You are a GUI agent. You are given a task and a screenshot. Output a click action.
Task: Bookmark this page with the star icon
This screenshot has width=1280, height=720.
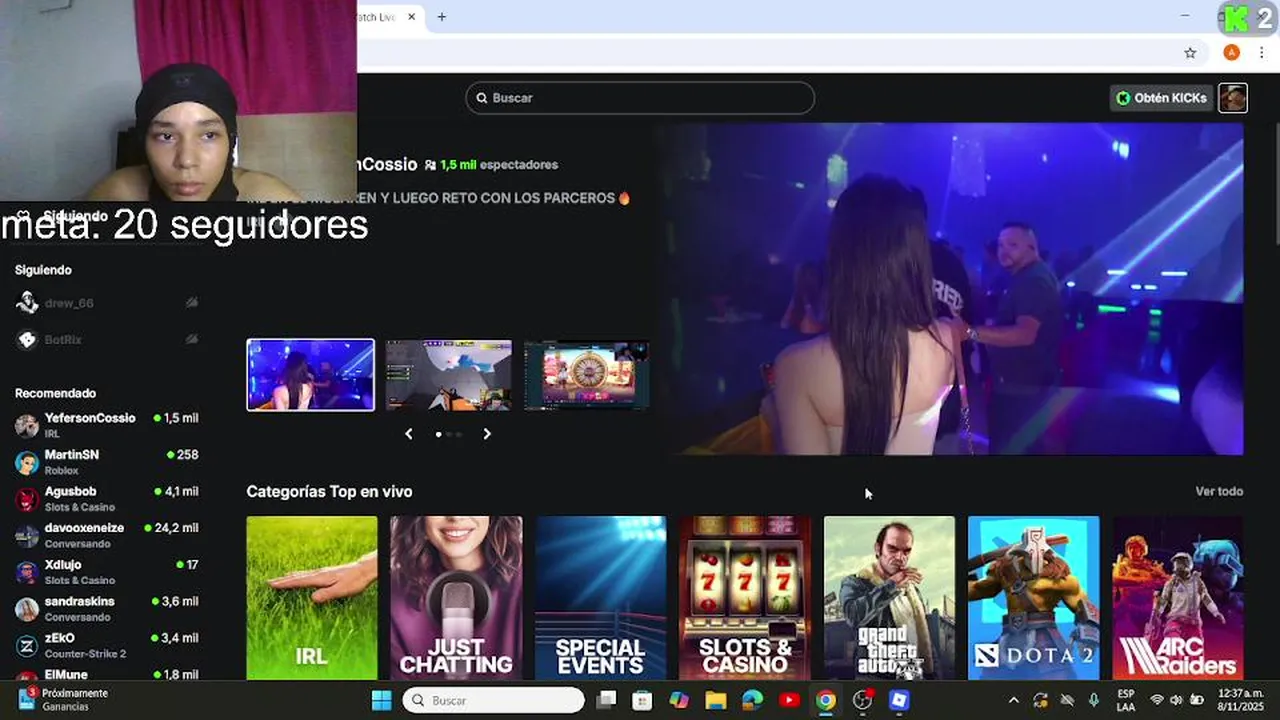(1190, 53)
